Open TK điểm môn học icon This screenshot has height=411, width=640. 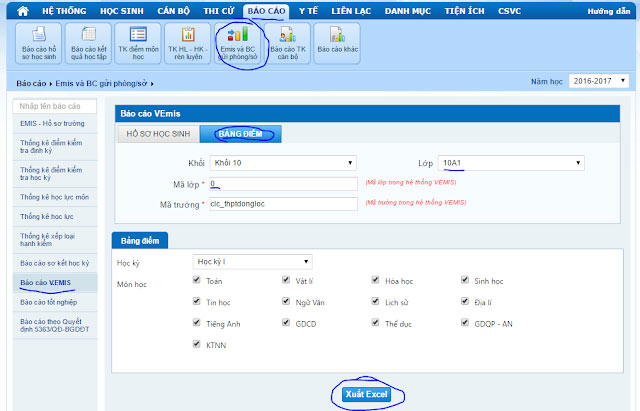point(138,41)
